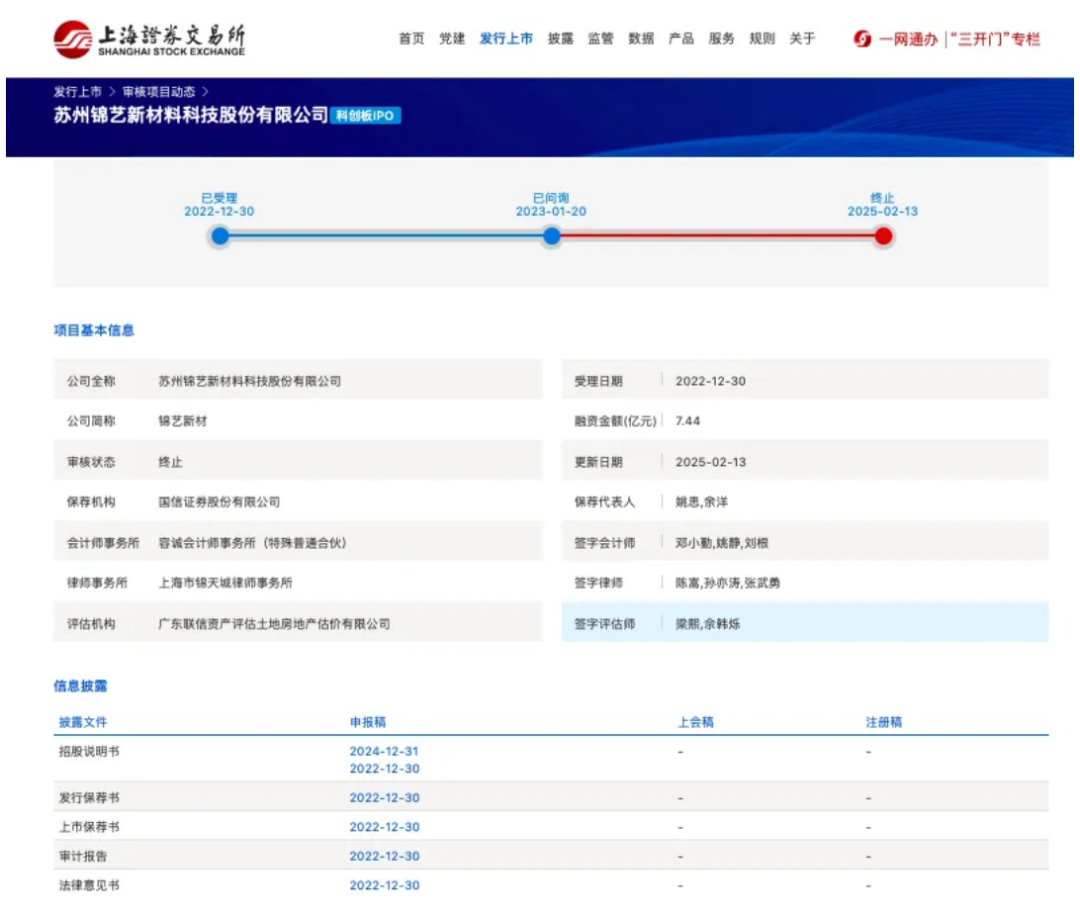Click the 审核状态 value 终止
The height and width of the screenshot is (914, 1080).
click(170, 462)
